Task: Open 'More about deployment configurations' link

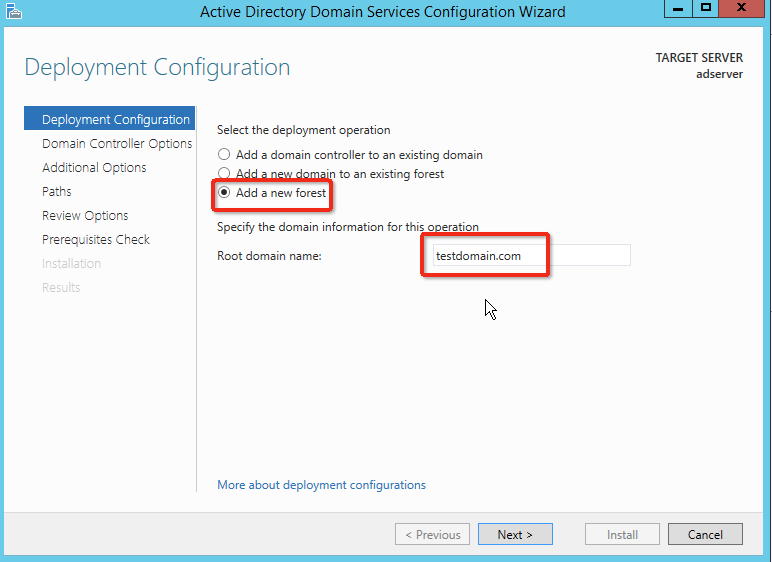Action: point(321,485)
